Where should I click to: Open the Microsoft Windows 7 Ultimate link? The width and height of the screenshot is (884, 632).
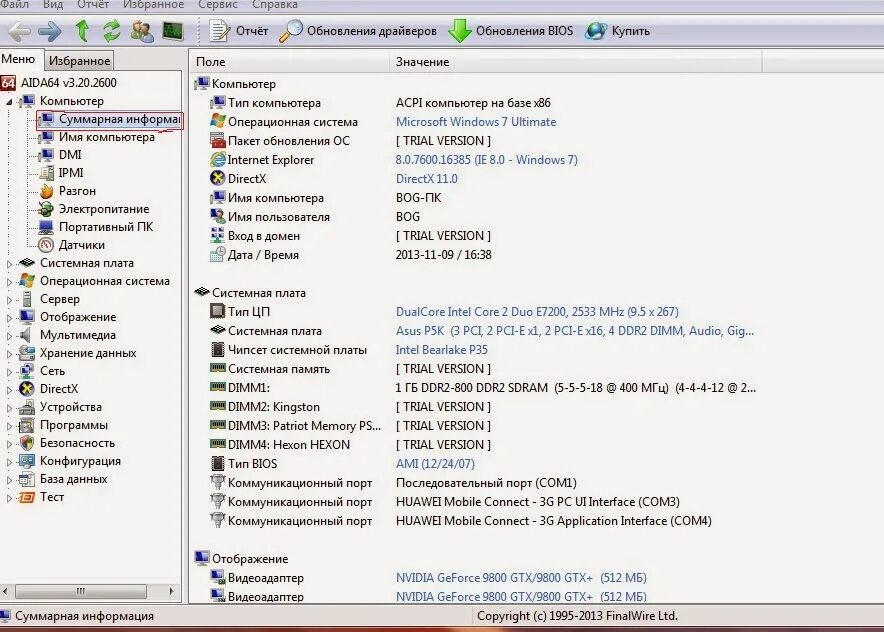point(476,122)
